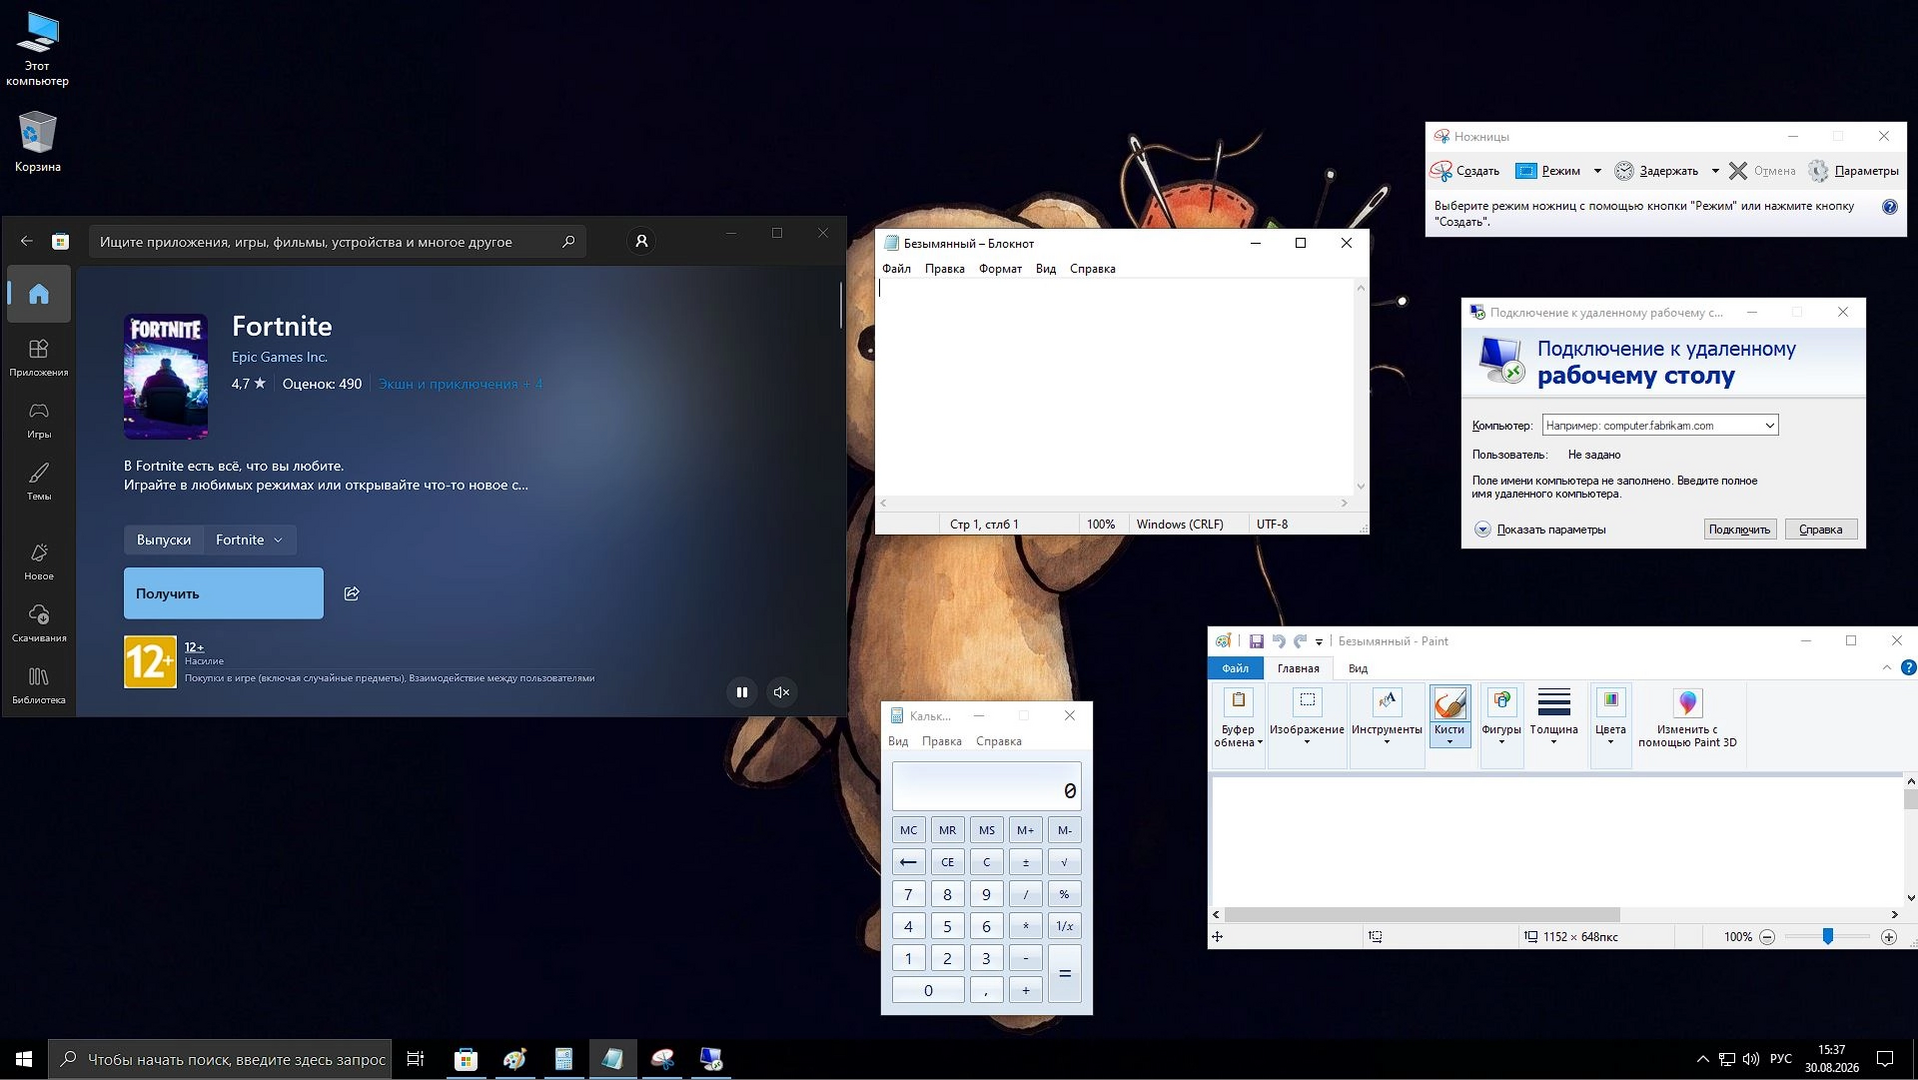Click the Save icon in Paint title bar
Viewport: 1918px width, 1080px height.
tap(1256, 641)
